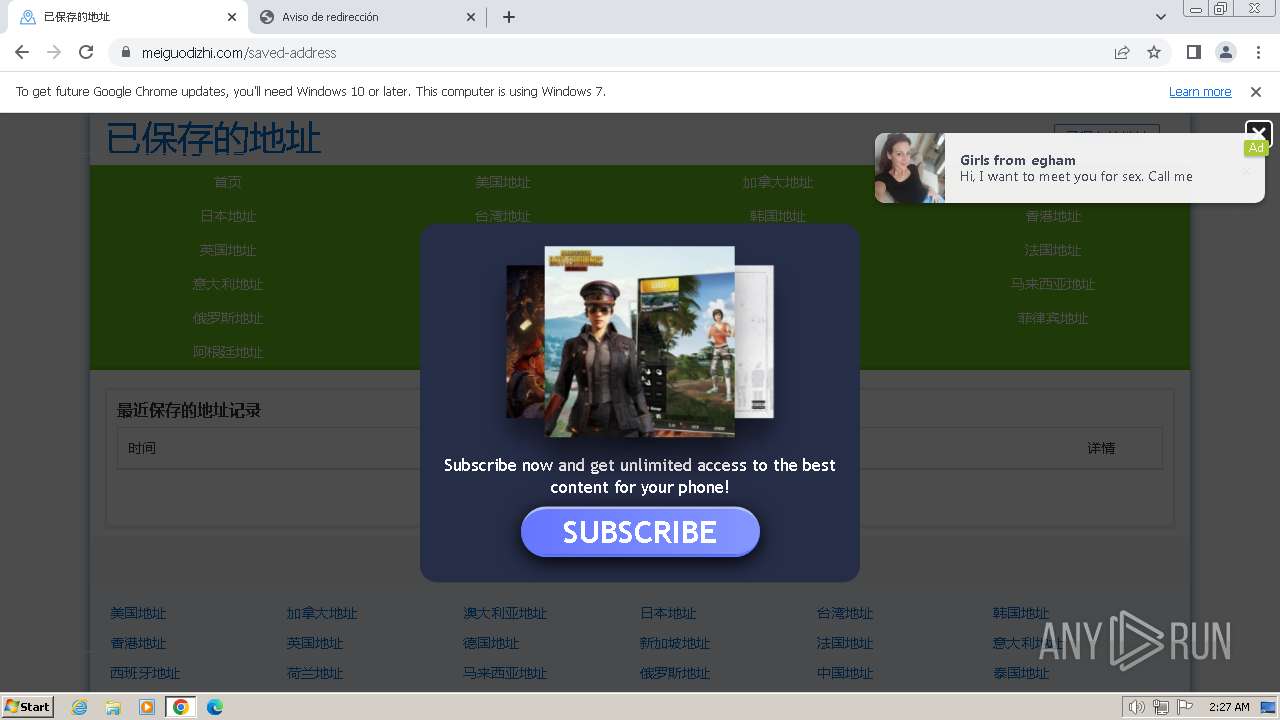Open Chrome profile menu
Screen dimensions: 1280x720
1225,52
